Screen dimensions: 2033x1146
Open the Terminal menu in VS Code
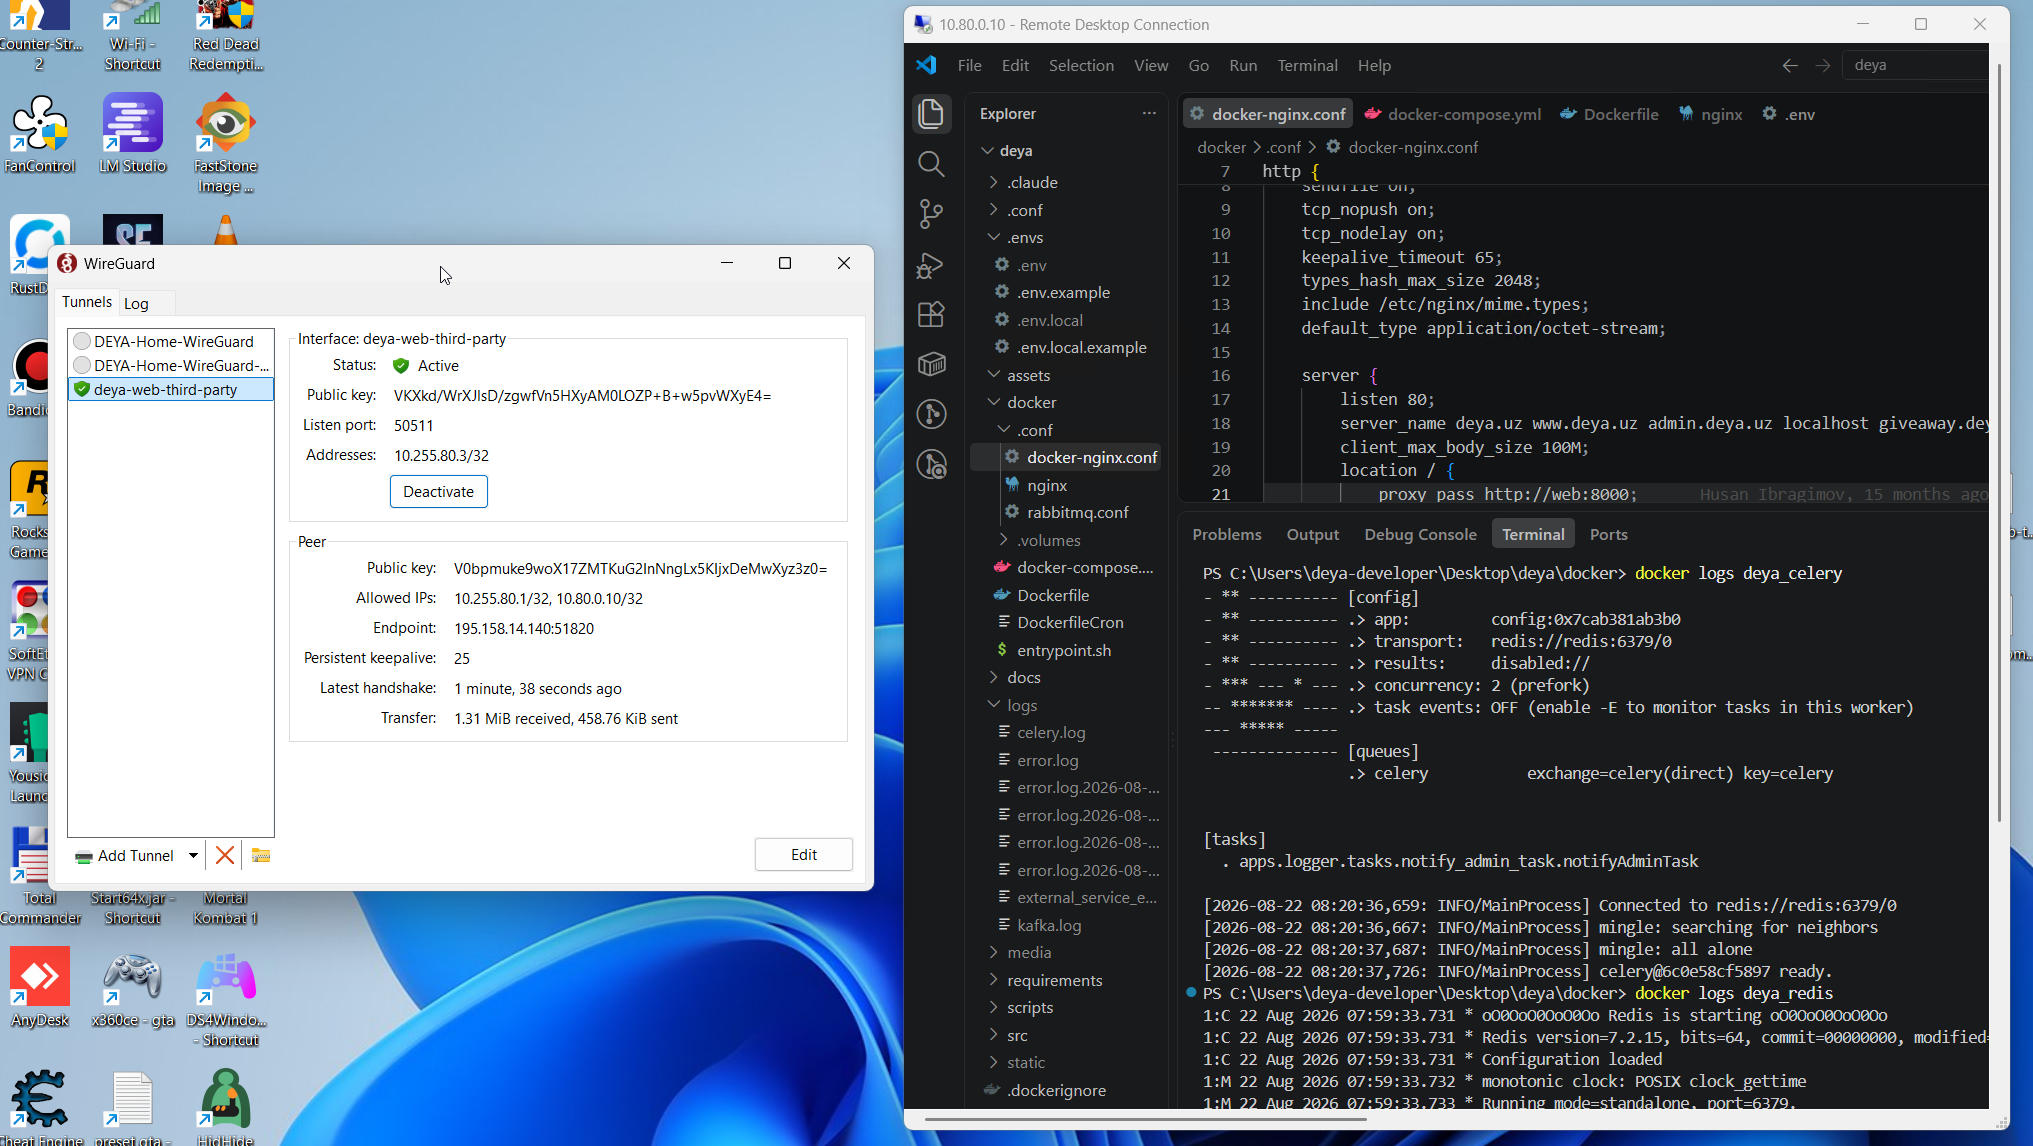click(1307, 65)
